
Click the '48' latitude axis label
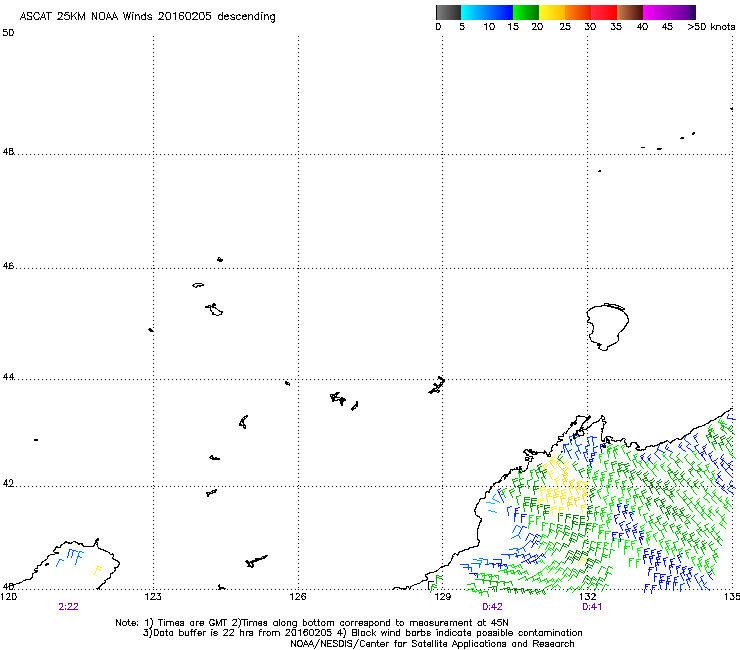[x=8, y=152]
